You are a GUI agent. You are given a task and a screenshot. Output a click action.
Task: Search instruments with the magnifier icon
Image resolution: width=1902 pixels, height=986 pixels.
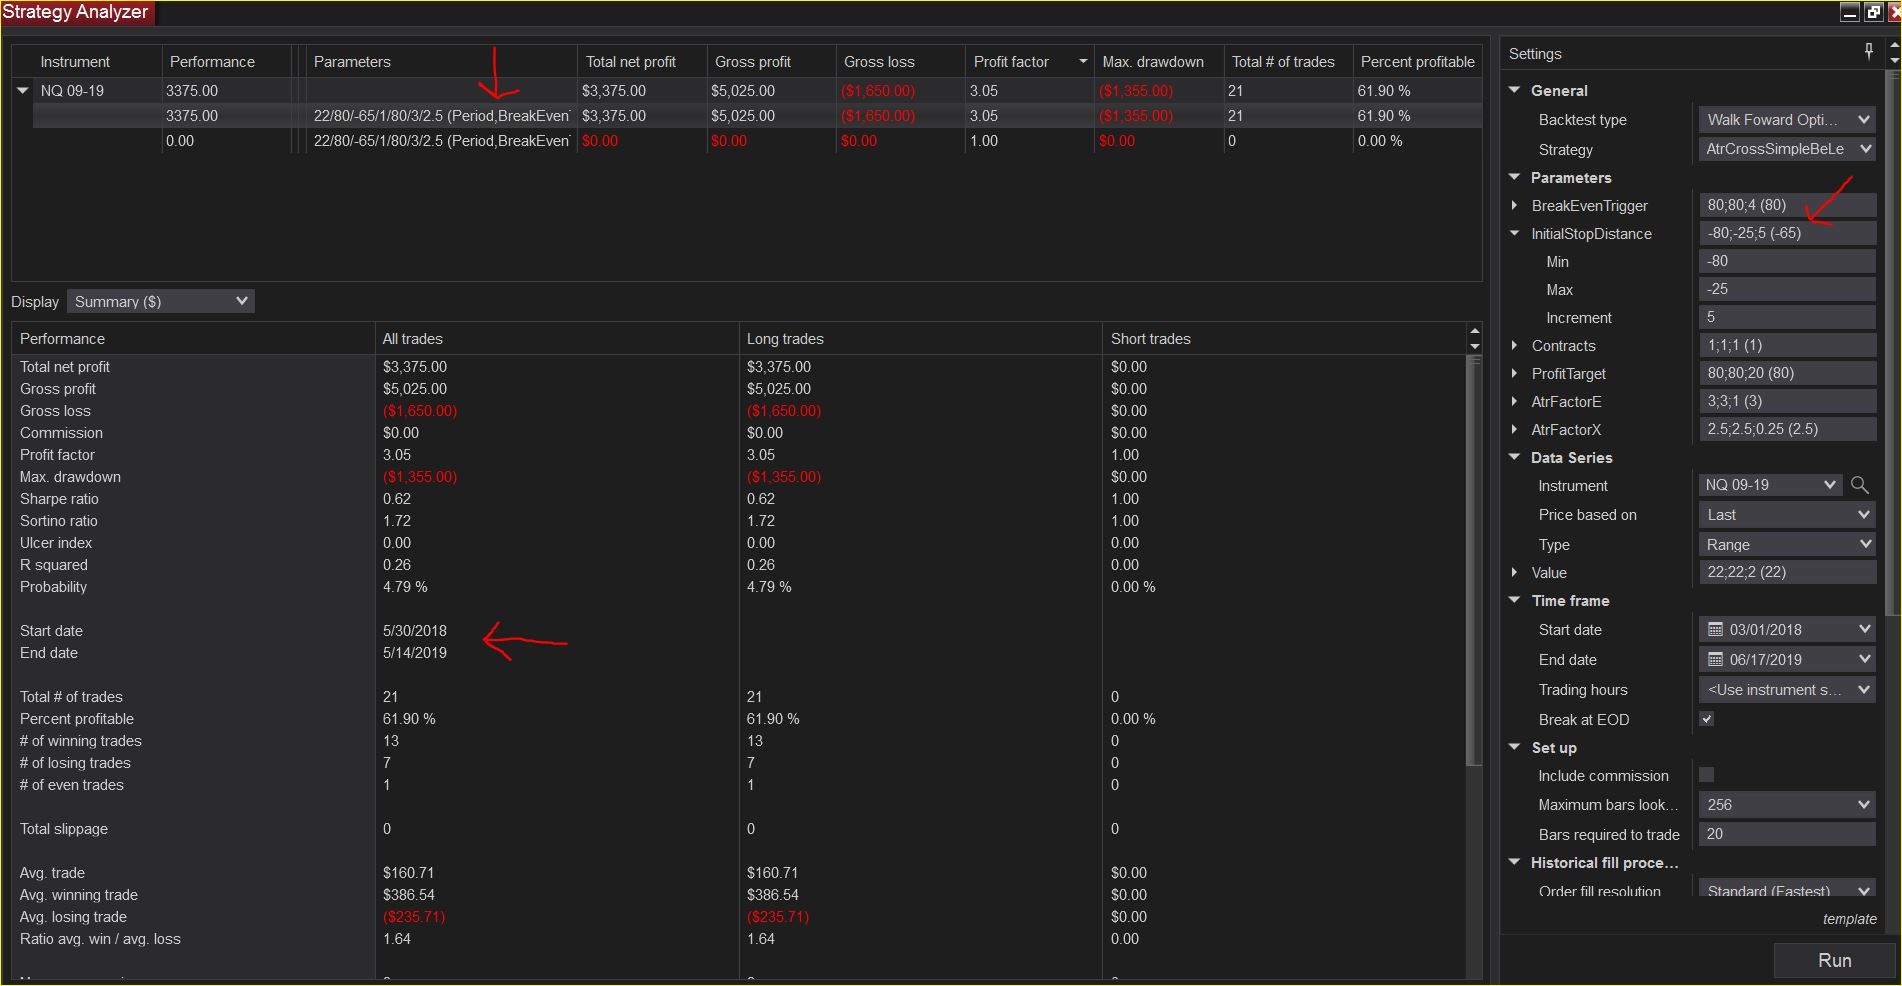point(1859,485)
